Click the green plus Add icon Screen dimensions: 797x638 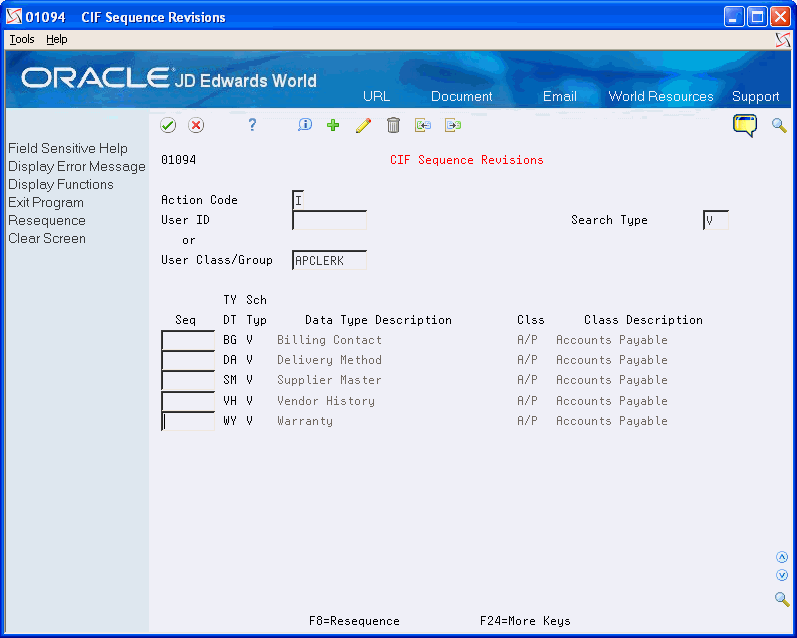333,125
